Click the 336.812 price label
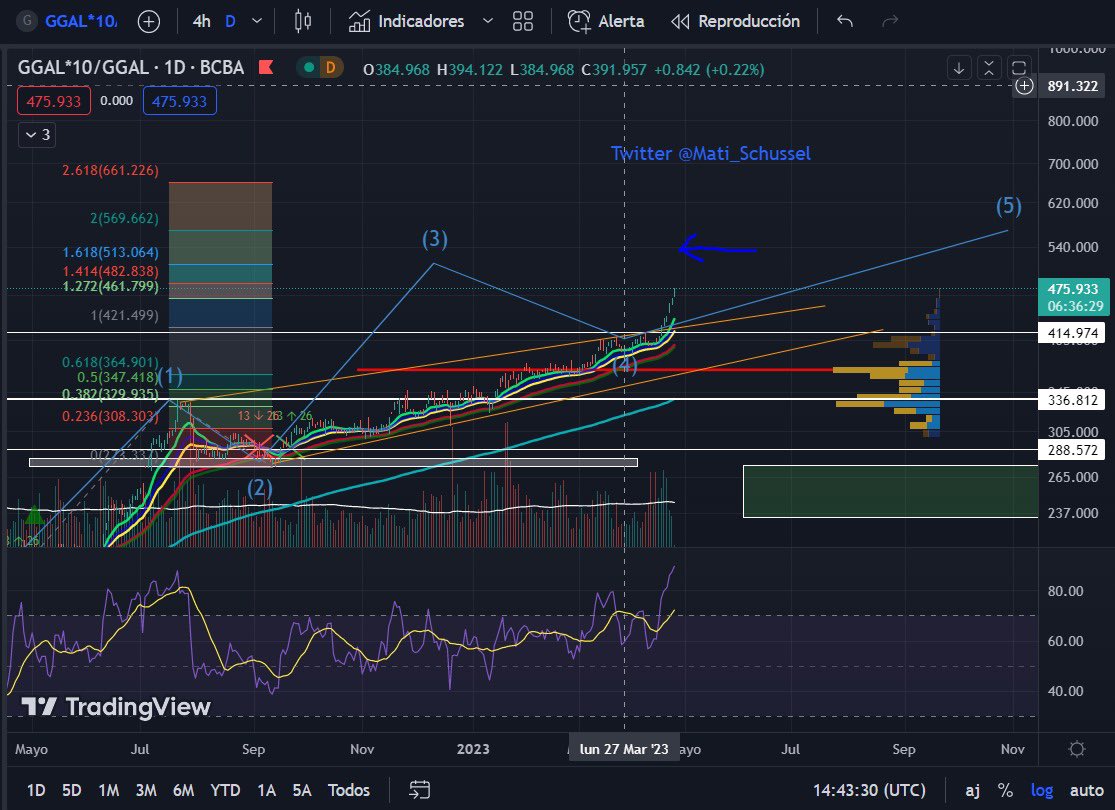 (1072, 400)
